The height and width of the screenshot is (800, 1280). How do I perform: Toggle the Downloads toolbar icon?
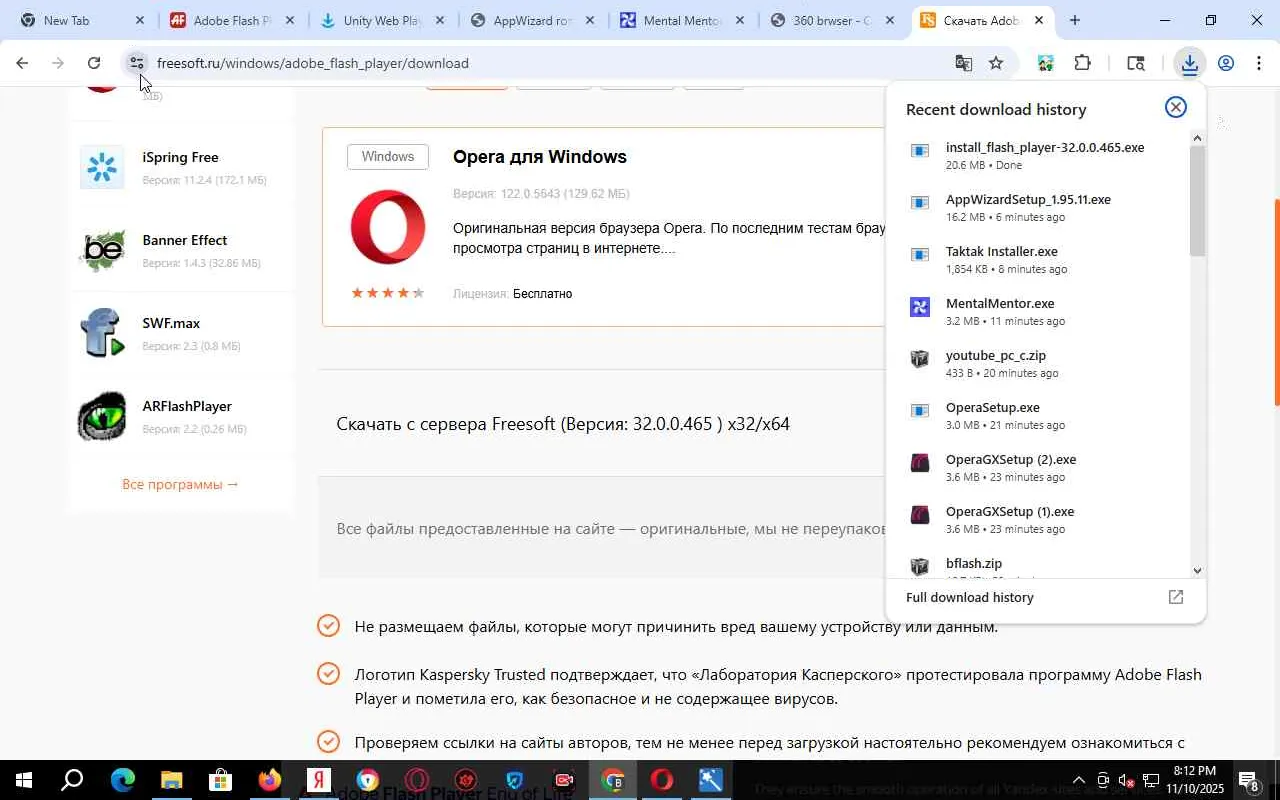[x=1189, y=64]
